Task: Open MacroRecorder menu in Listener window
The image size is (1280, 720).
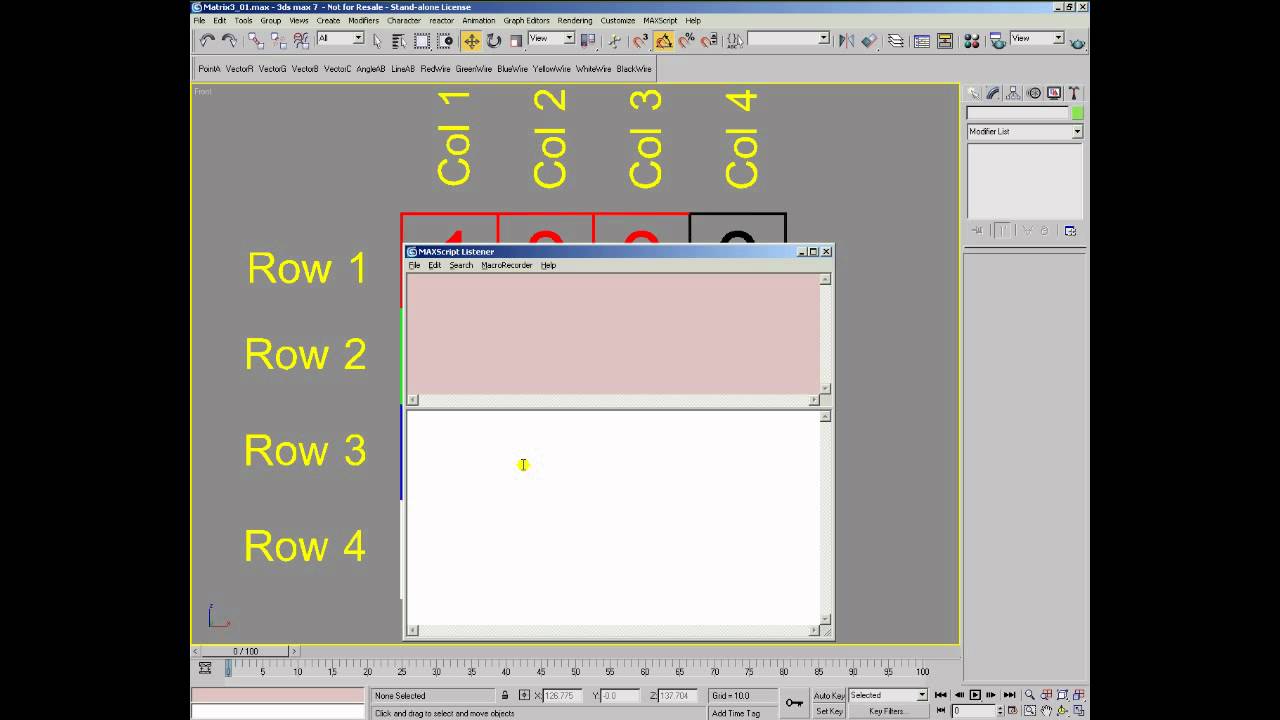Action: [507, 266]
